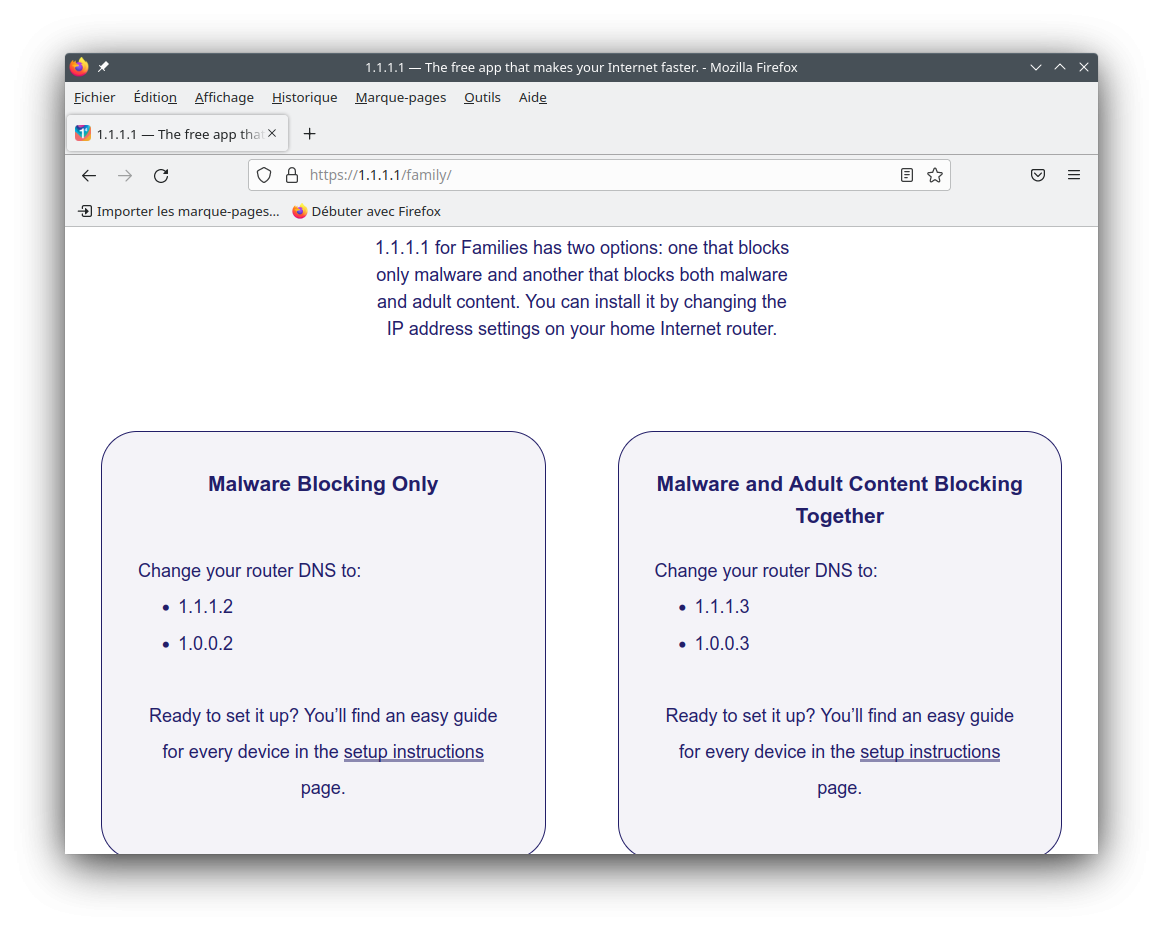Open a new tab with the plus button
This screenshot has height=931, width=1163.
(310, 134)
